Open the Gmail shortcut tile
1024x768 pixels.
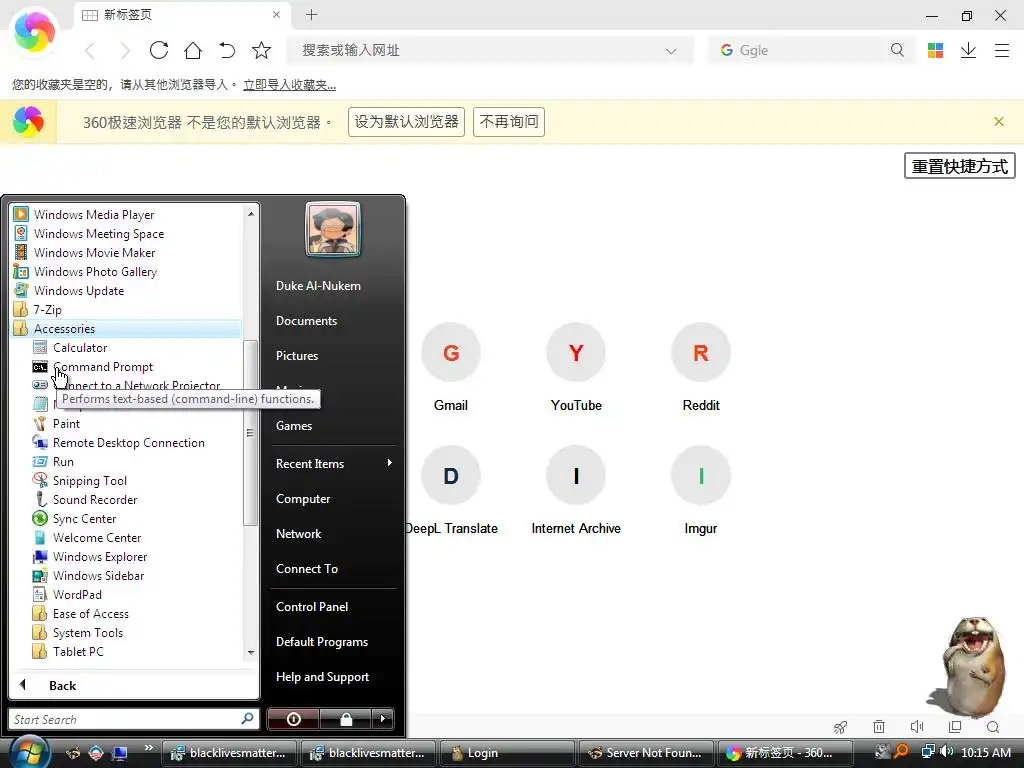(x=451, y=367)
